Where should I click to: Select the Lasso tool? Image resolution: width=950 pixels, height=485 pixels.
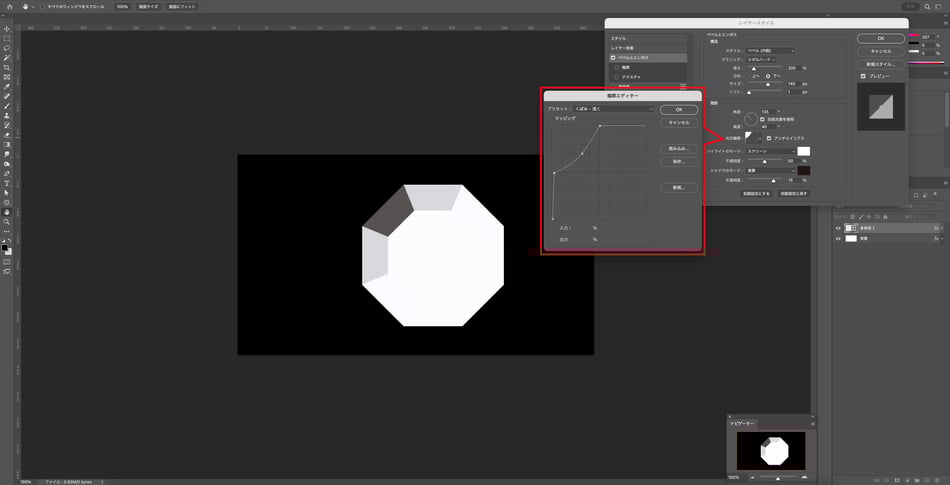click(x=6, y=47)
